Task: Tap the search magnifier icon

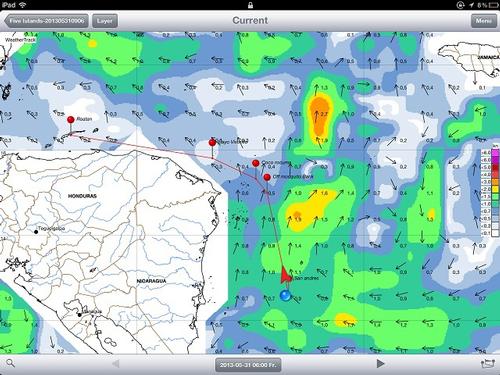Action: coord(10,363)
